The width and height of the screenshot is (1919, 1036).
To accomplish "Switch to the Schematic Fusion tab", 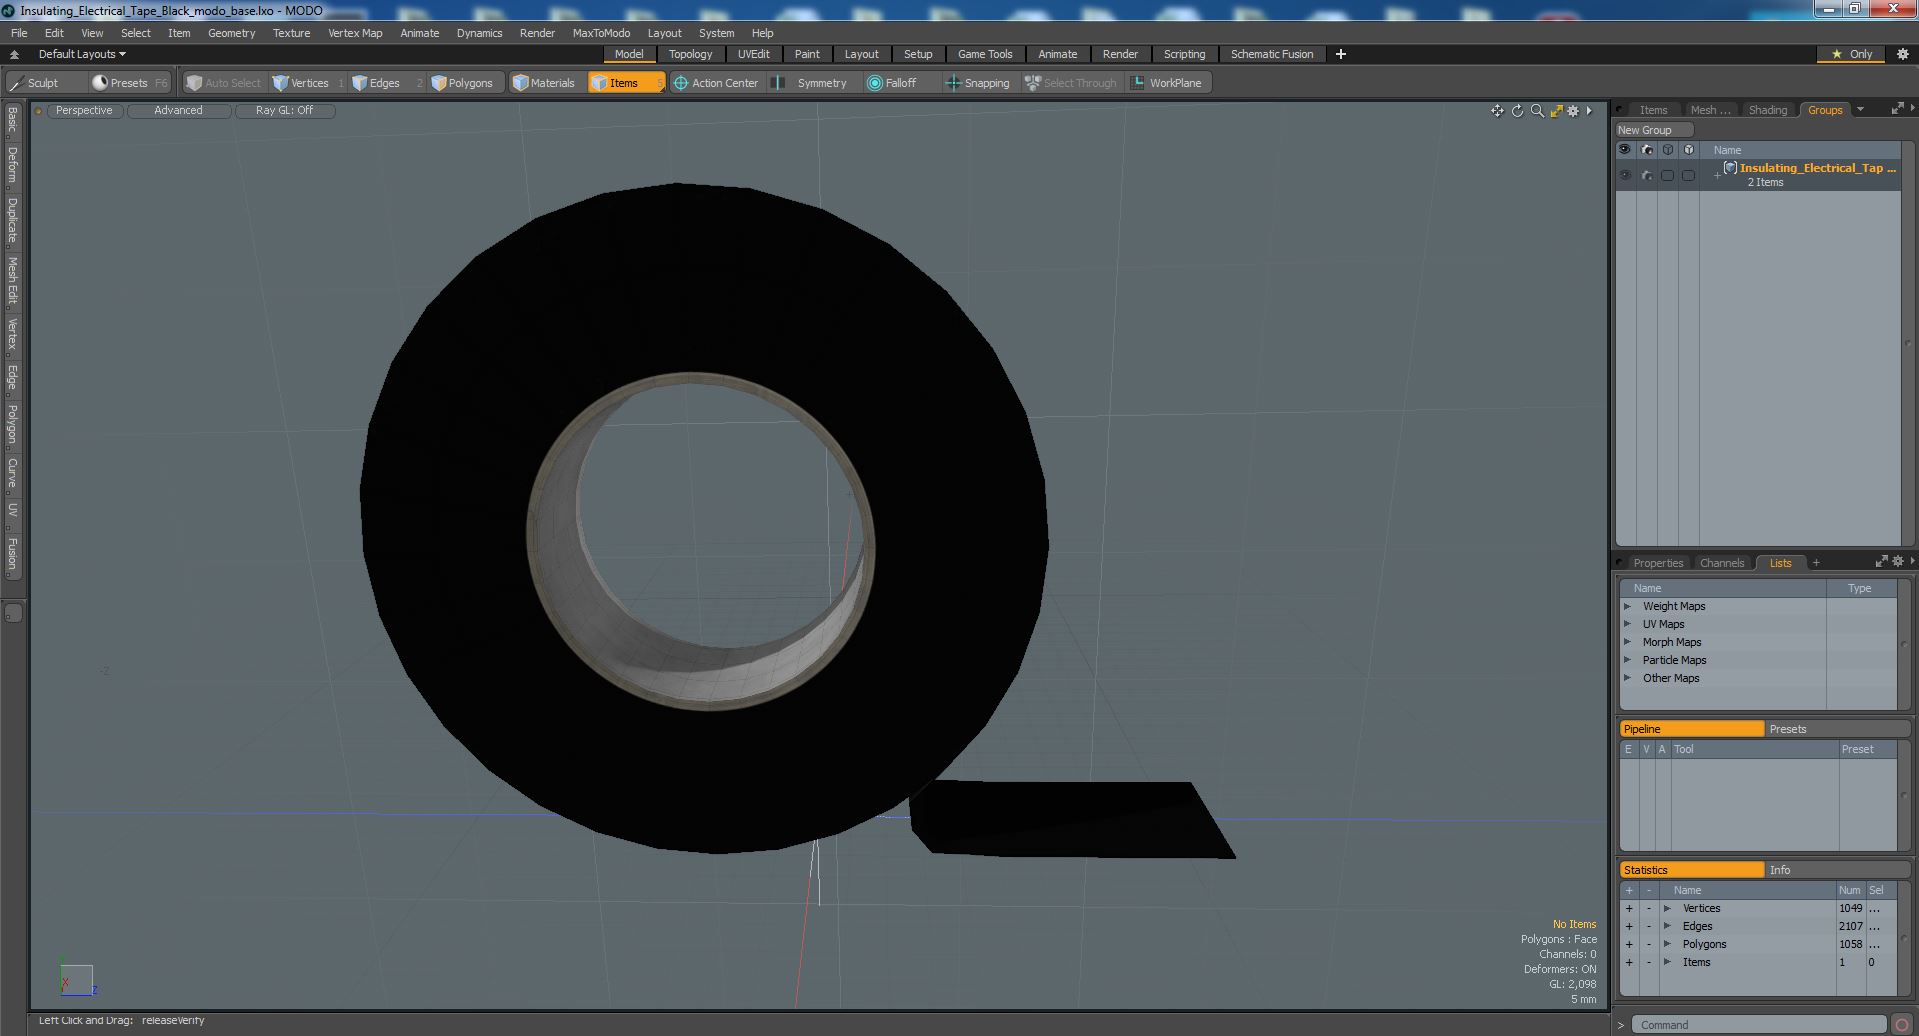I will coord(1272,54).
